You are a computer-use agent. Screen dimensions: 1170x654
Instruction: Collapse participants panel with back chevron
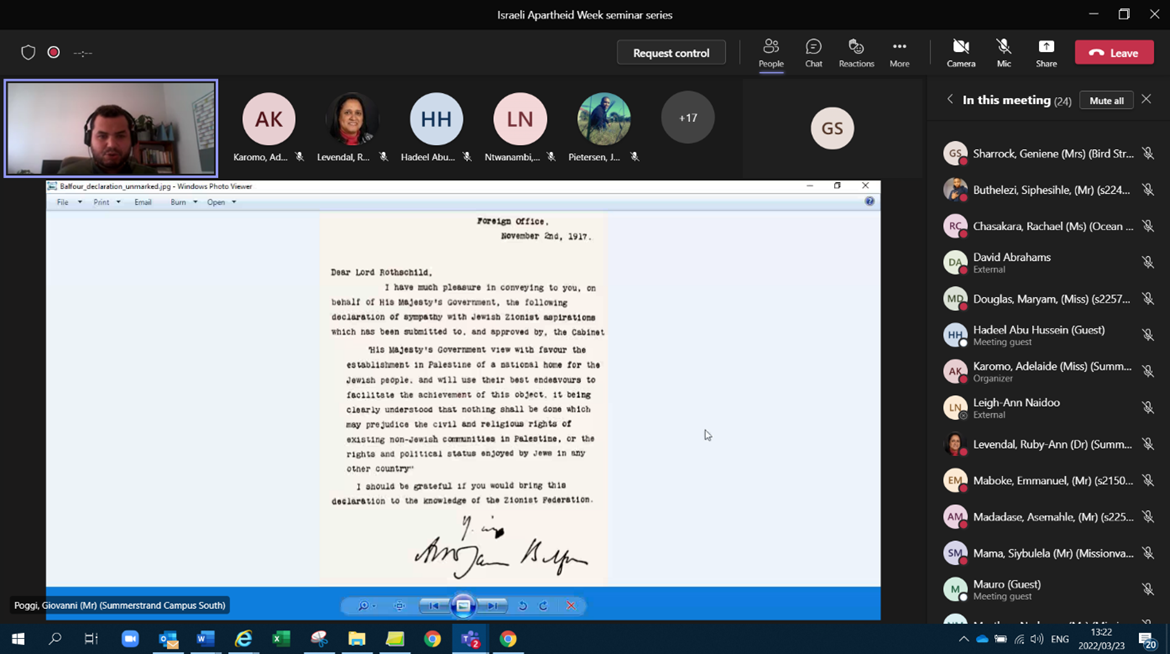(950, 99)
